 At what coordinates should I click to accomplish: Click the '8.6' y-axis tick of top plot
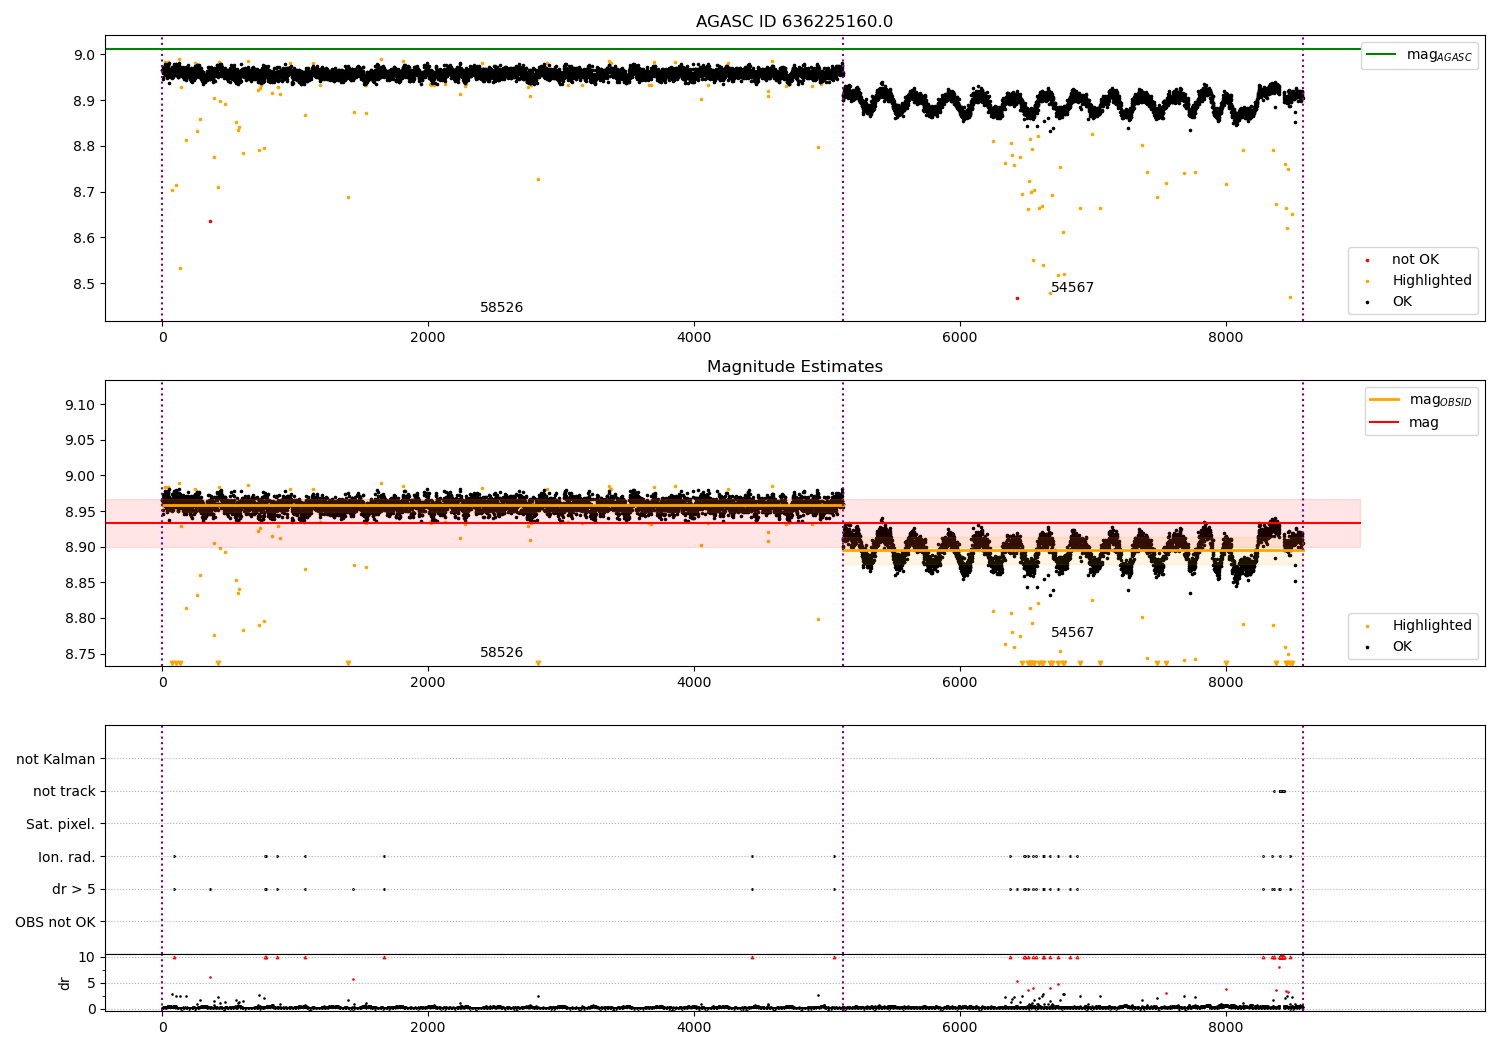click(x=85, y=238)
